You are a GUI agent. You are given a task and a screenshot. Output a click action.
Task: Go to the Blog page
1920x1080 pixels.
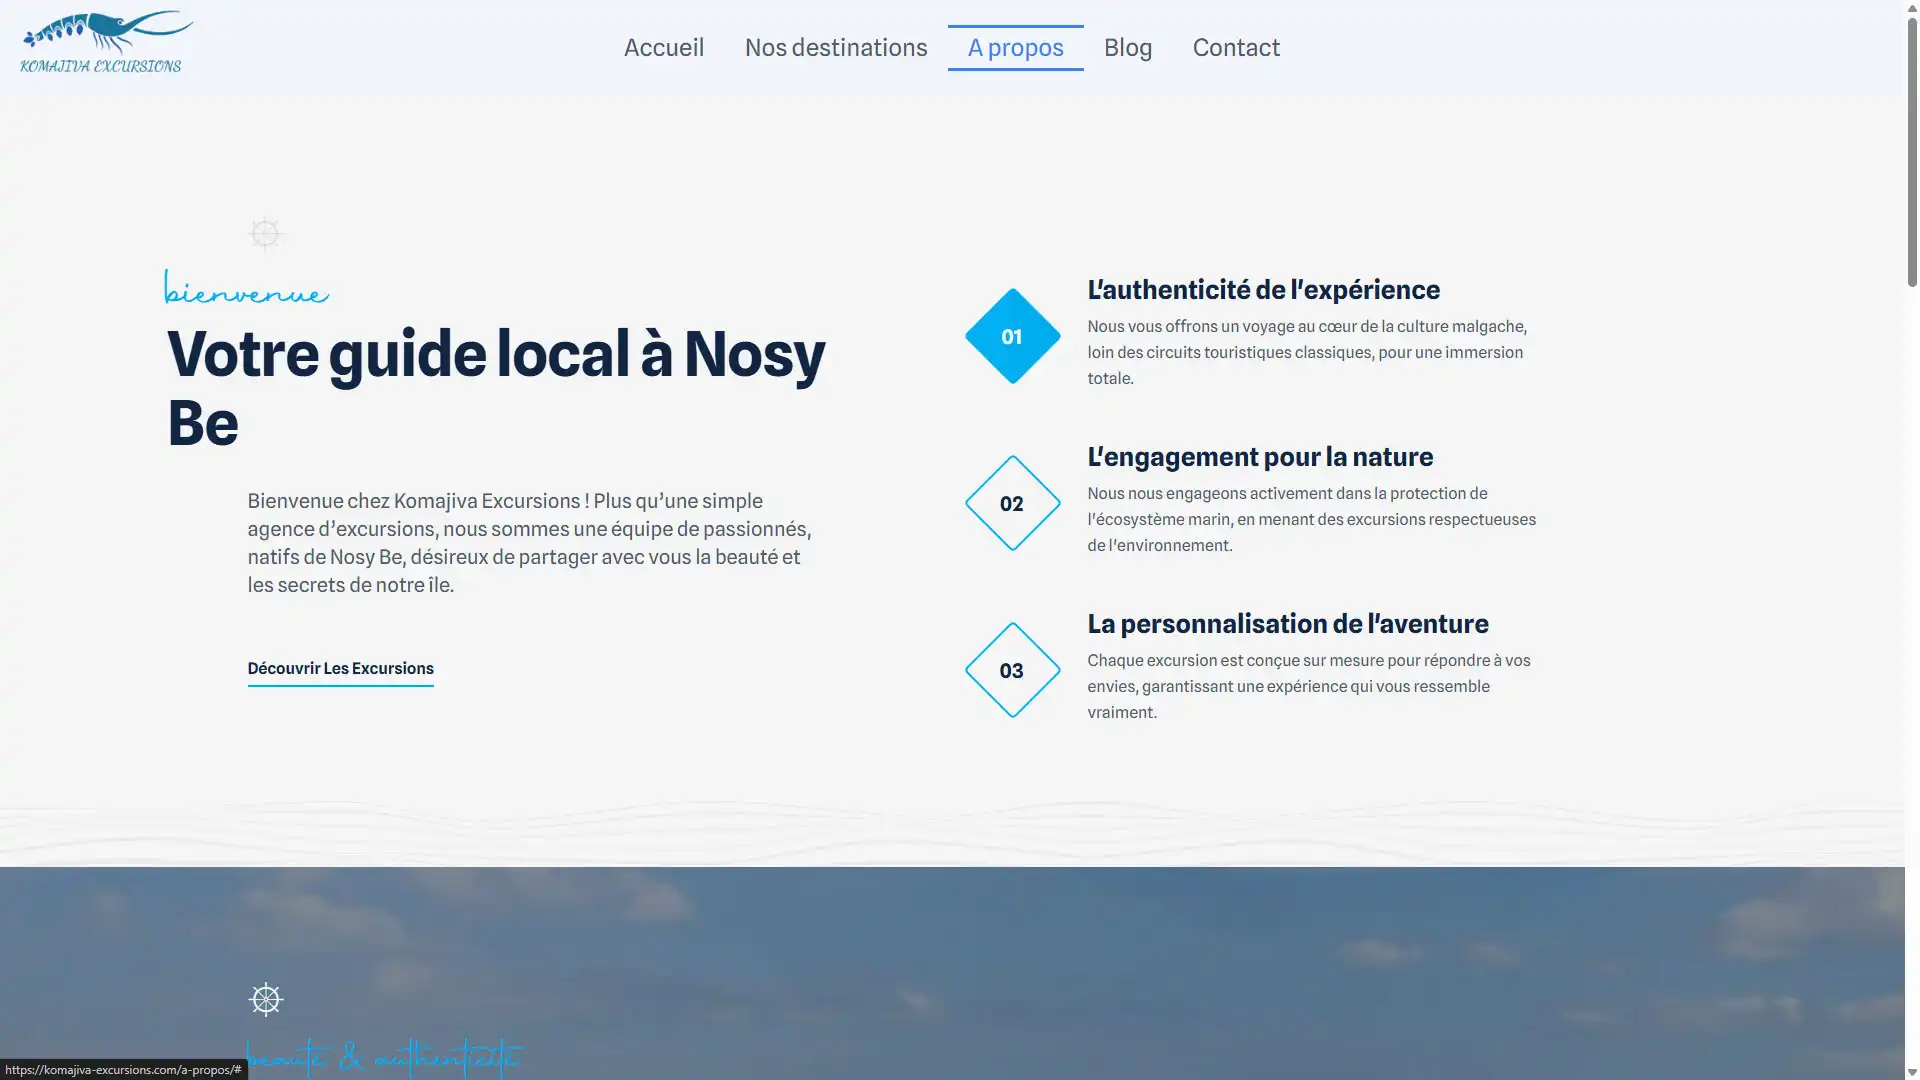[x=1128, y=47]
